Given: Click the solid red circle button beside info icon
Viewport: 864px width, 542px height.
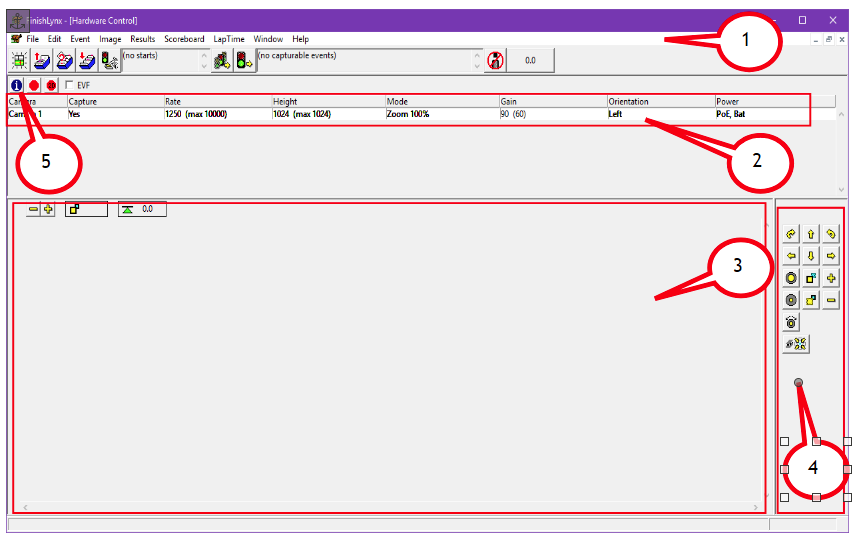Looking at the screenshot, I should pyautogui.click(x=34, y=86).
